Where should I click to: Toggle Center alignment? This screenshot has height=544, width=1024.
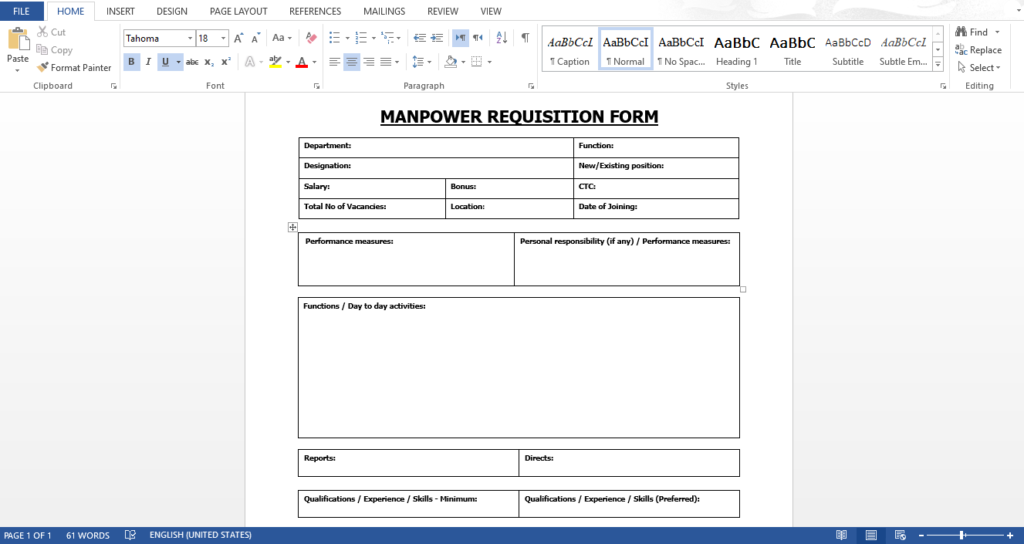pyautogui.click(x=351, y=62)
